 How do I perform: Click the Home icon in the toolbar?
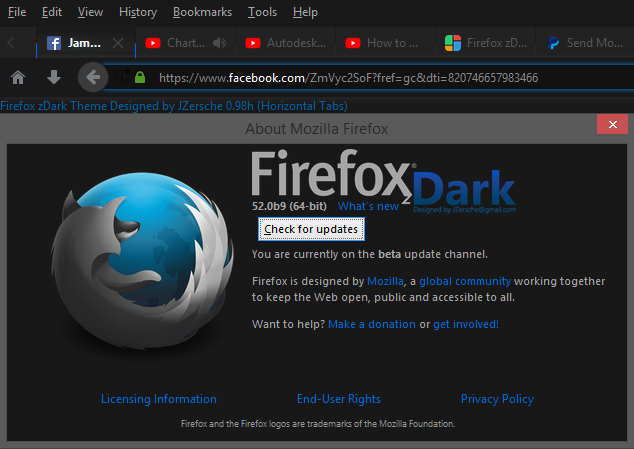pos(18,77)
